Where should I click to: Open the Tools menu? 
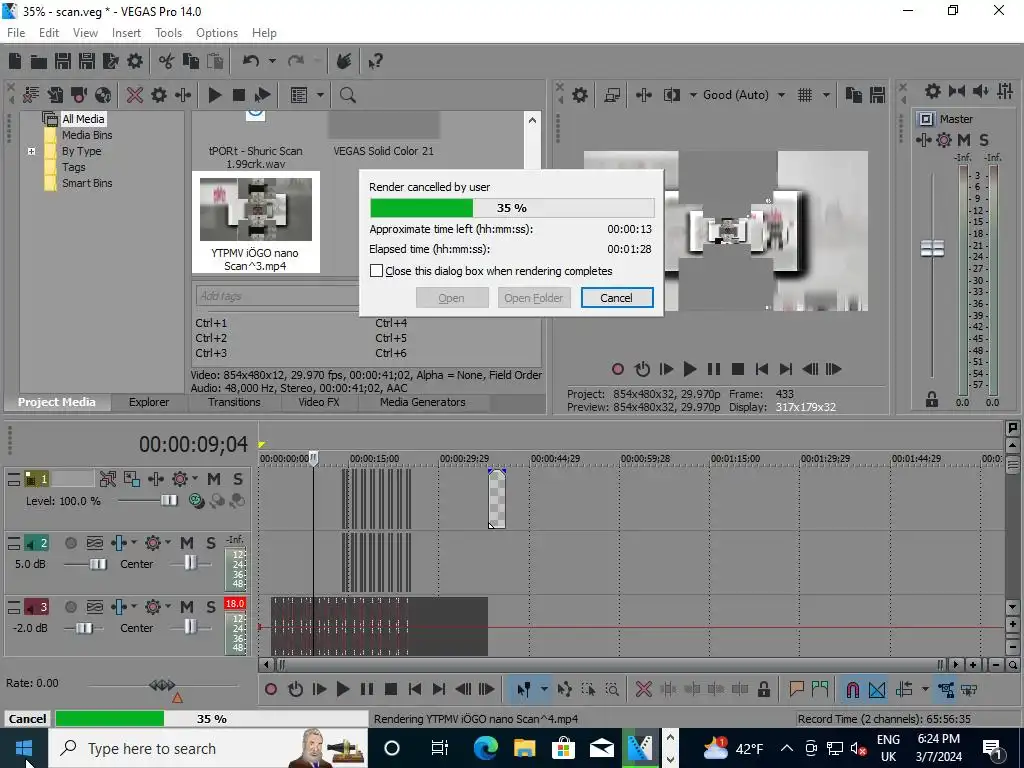click(168, 33)
